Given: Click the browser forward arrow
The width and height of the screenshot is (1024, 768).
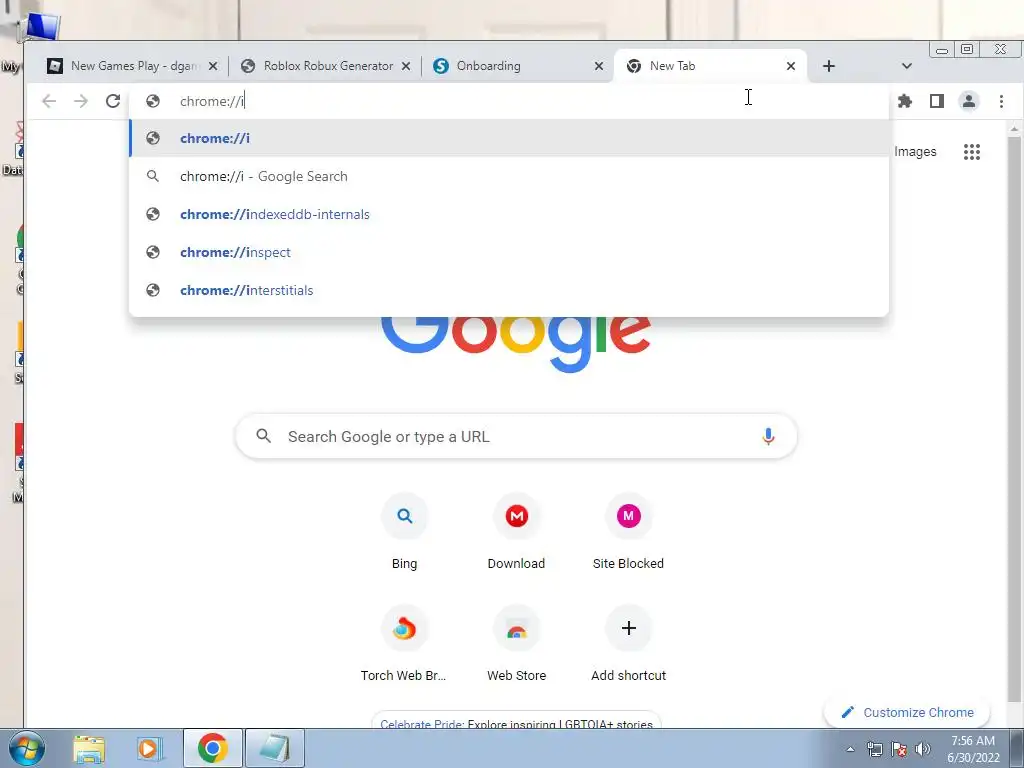Looking at the screenshot, I should (x=80, y=101).
